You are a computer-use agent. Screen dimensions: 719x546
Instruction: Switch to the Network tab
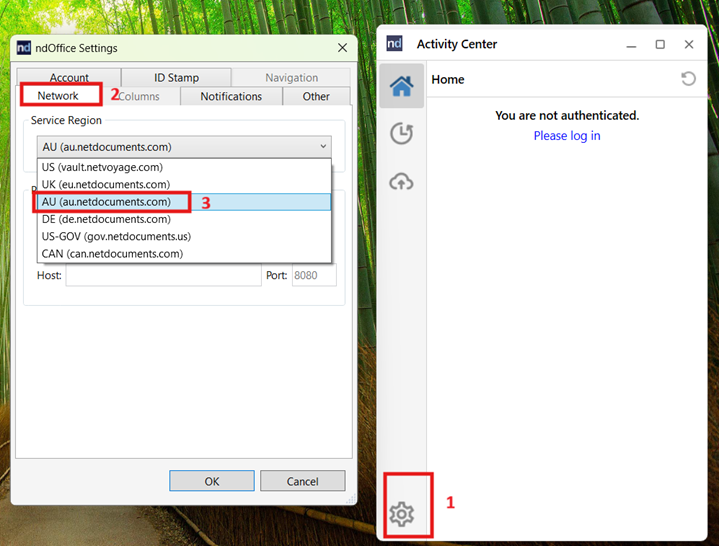58,96
